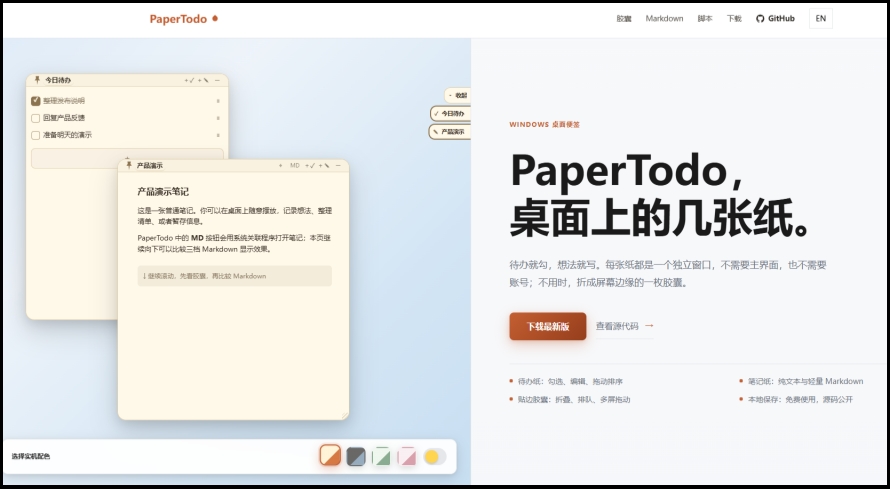Click the add-todo (+✓) icon on 今日待办 paper
Viewport: 890px width, 489px height.
pos(190,81)
